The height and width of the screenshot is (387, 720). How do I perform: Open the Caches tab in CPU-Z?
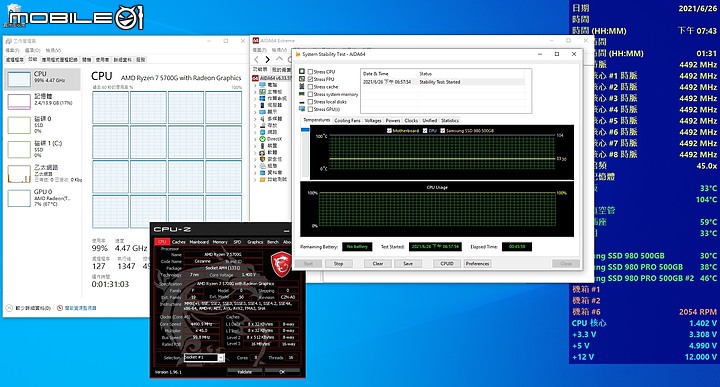pyautogui.click(x=179, y=241)
